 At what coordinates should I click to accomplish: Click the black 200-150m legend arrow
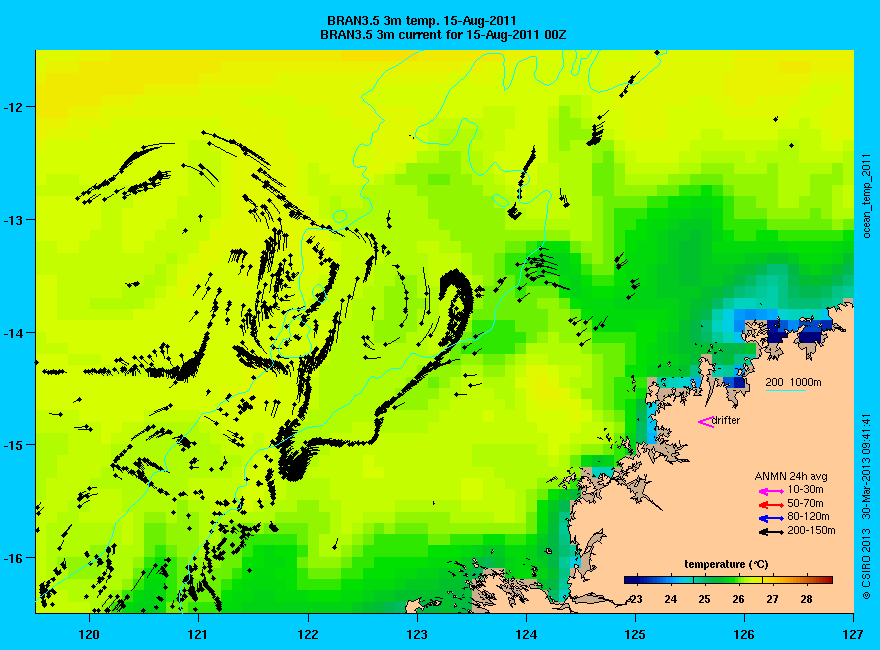771,532
